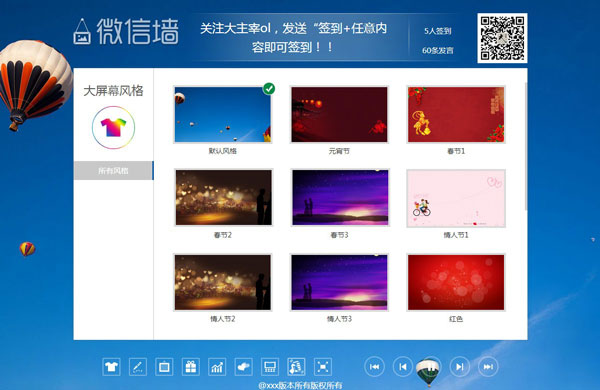
Task: Select the 所有风格 sidebar tab
Action: click(113, 170)
